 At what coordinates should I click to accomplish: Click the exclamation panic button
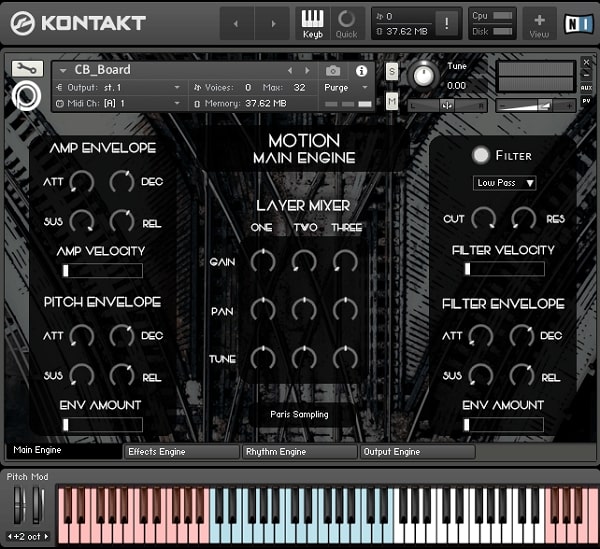coord(446,24)
